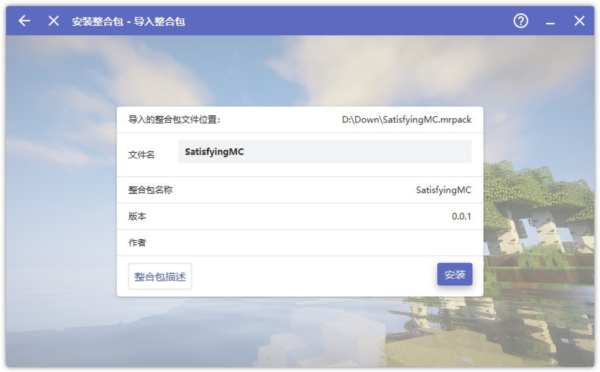Click blank area of blue title bar
Image resolution: width=600 pixels, height=372 pixels.
(x=344, y=21)
